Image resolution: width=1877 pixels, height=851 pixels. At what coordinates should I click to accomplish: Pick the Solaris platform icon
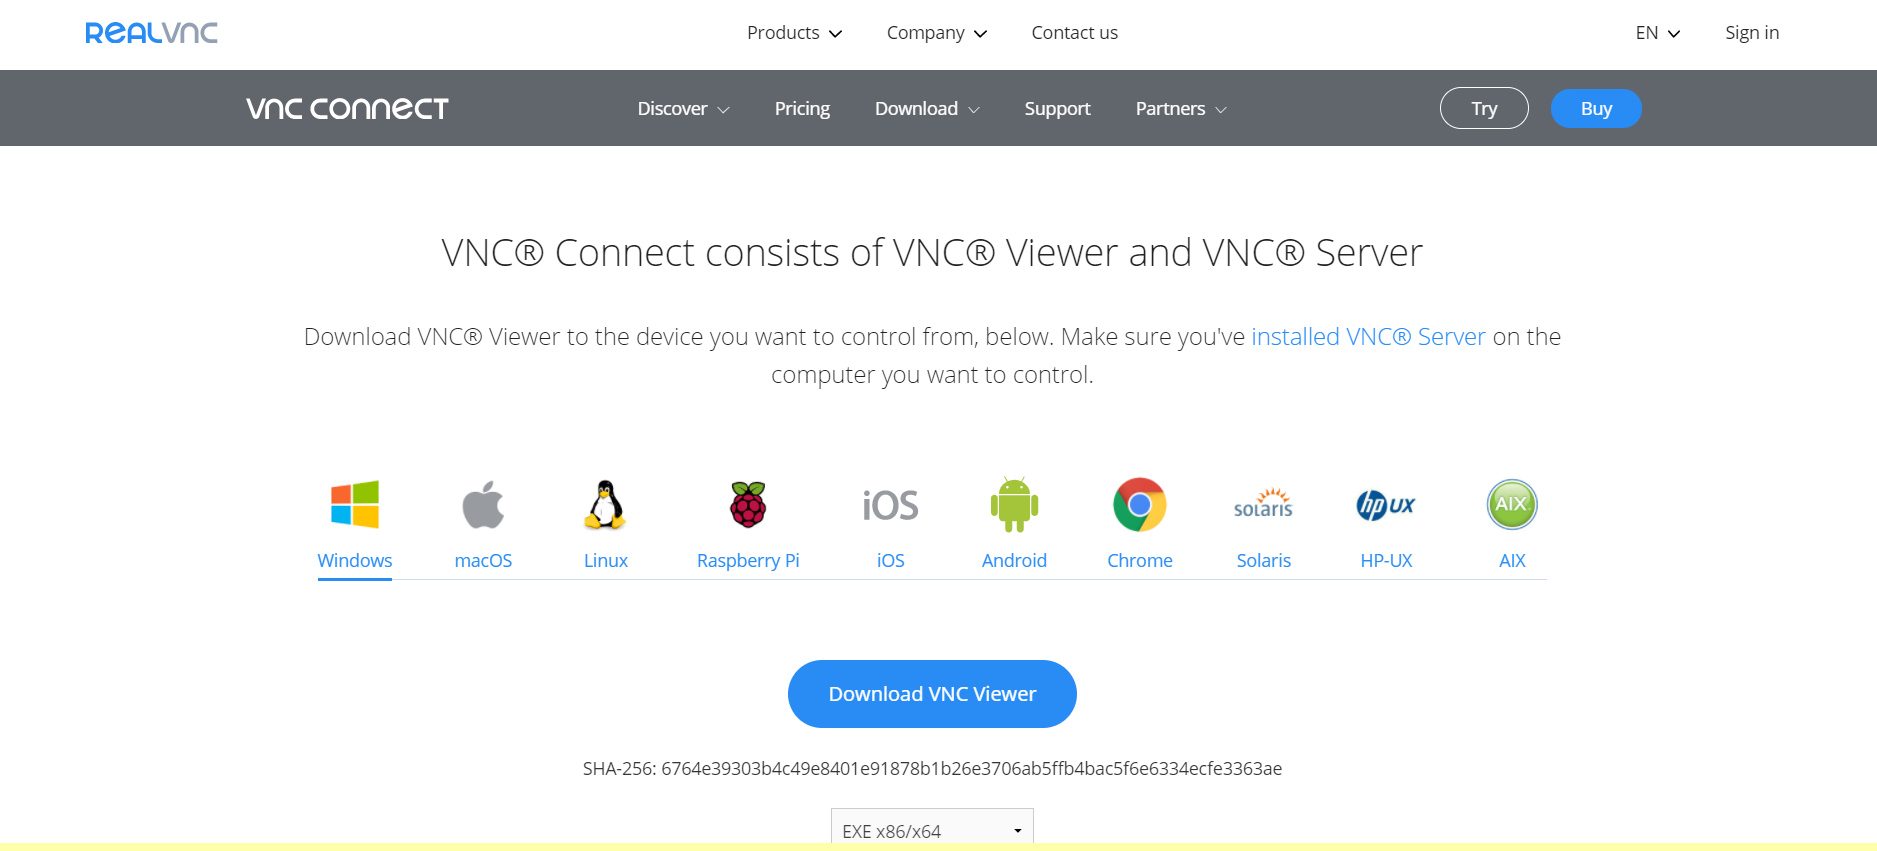point(1263,503)
